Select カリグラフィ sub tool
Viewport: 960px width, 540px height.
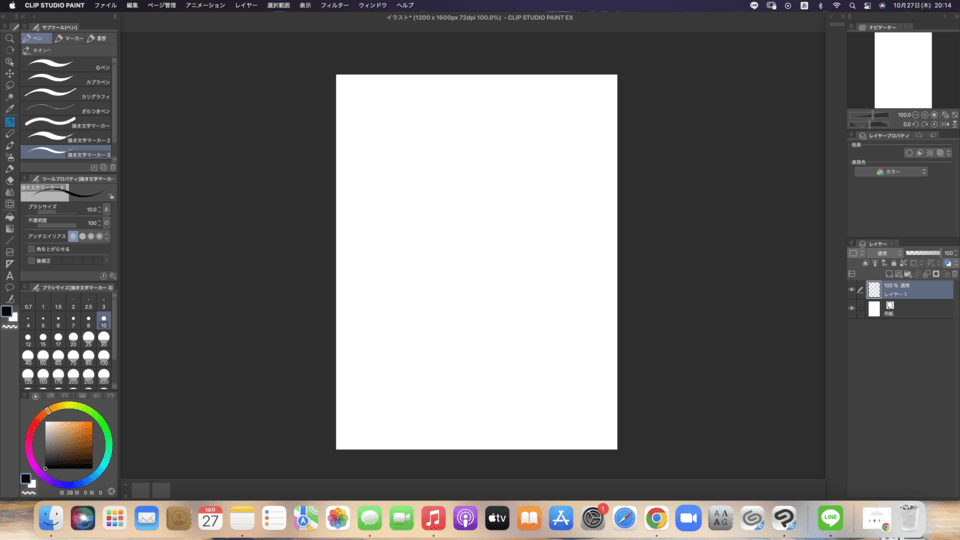pyautogui.click(x=66, y=93)
